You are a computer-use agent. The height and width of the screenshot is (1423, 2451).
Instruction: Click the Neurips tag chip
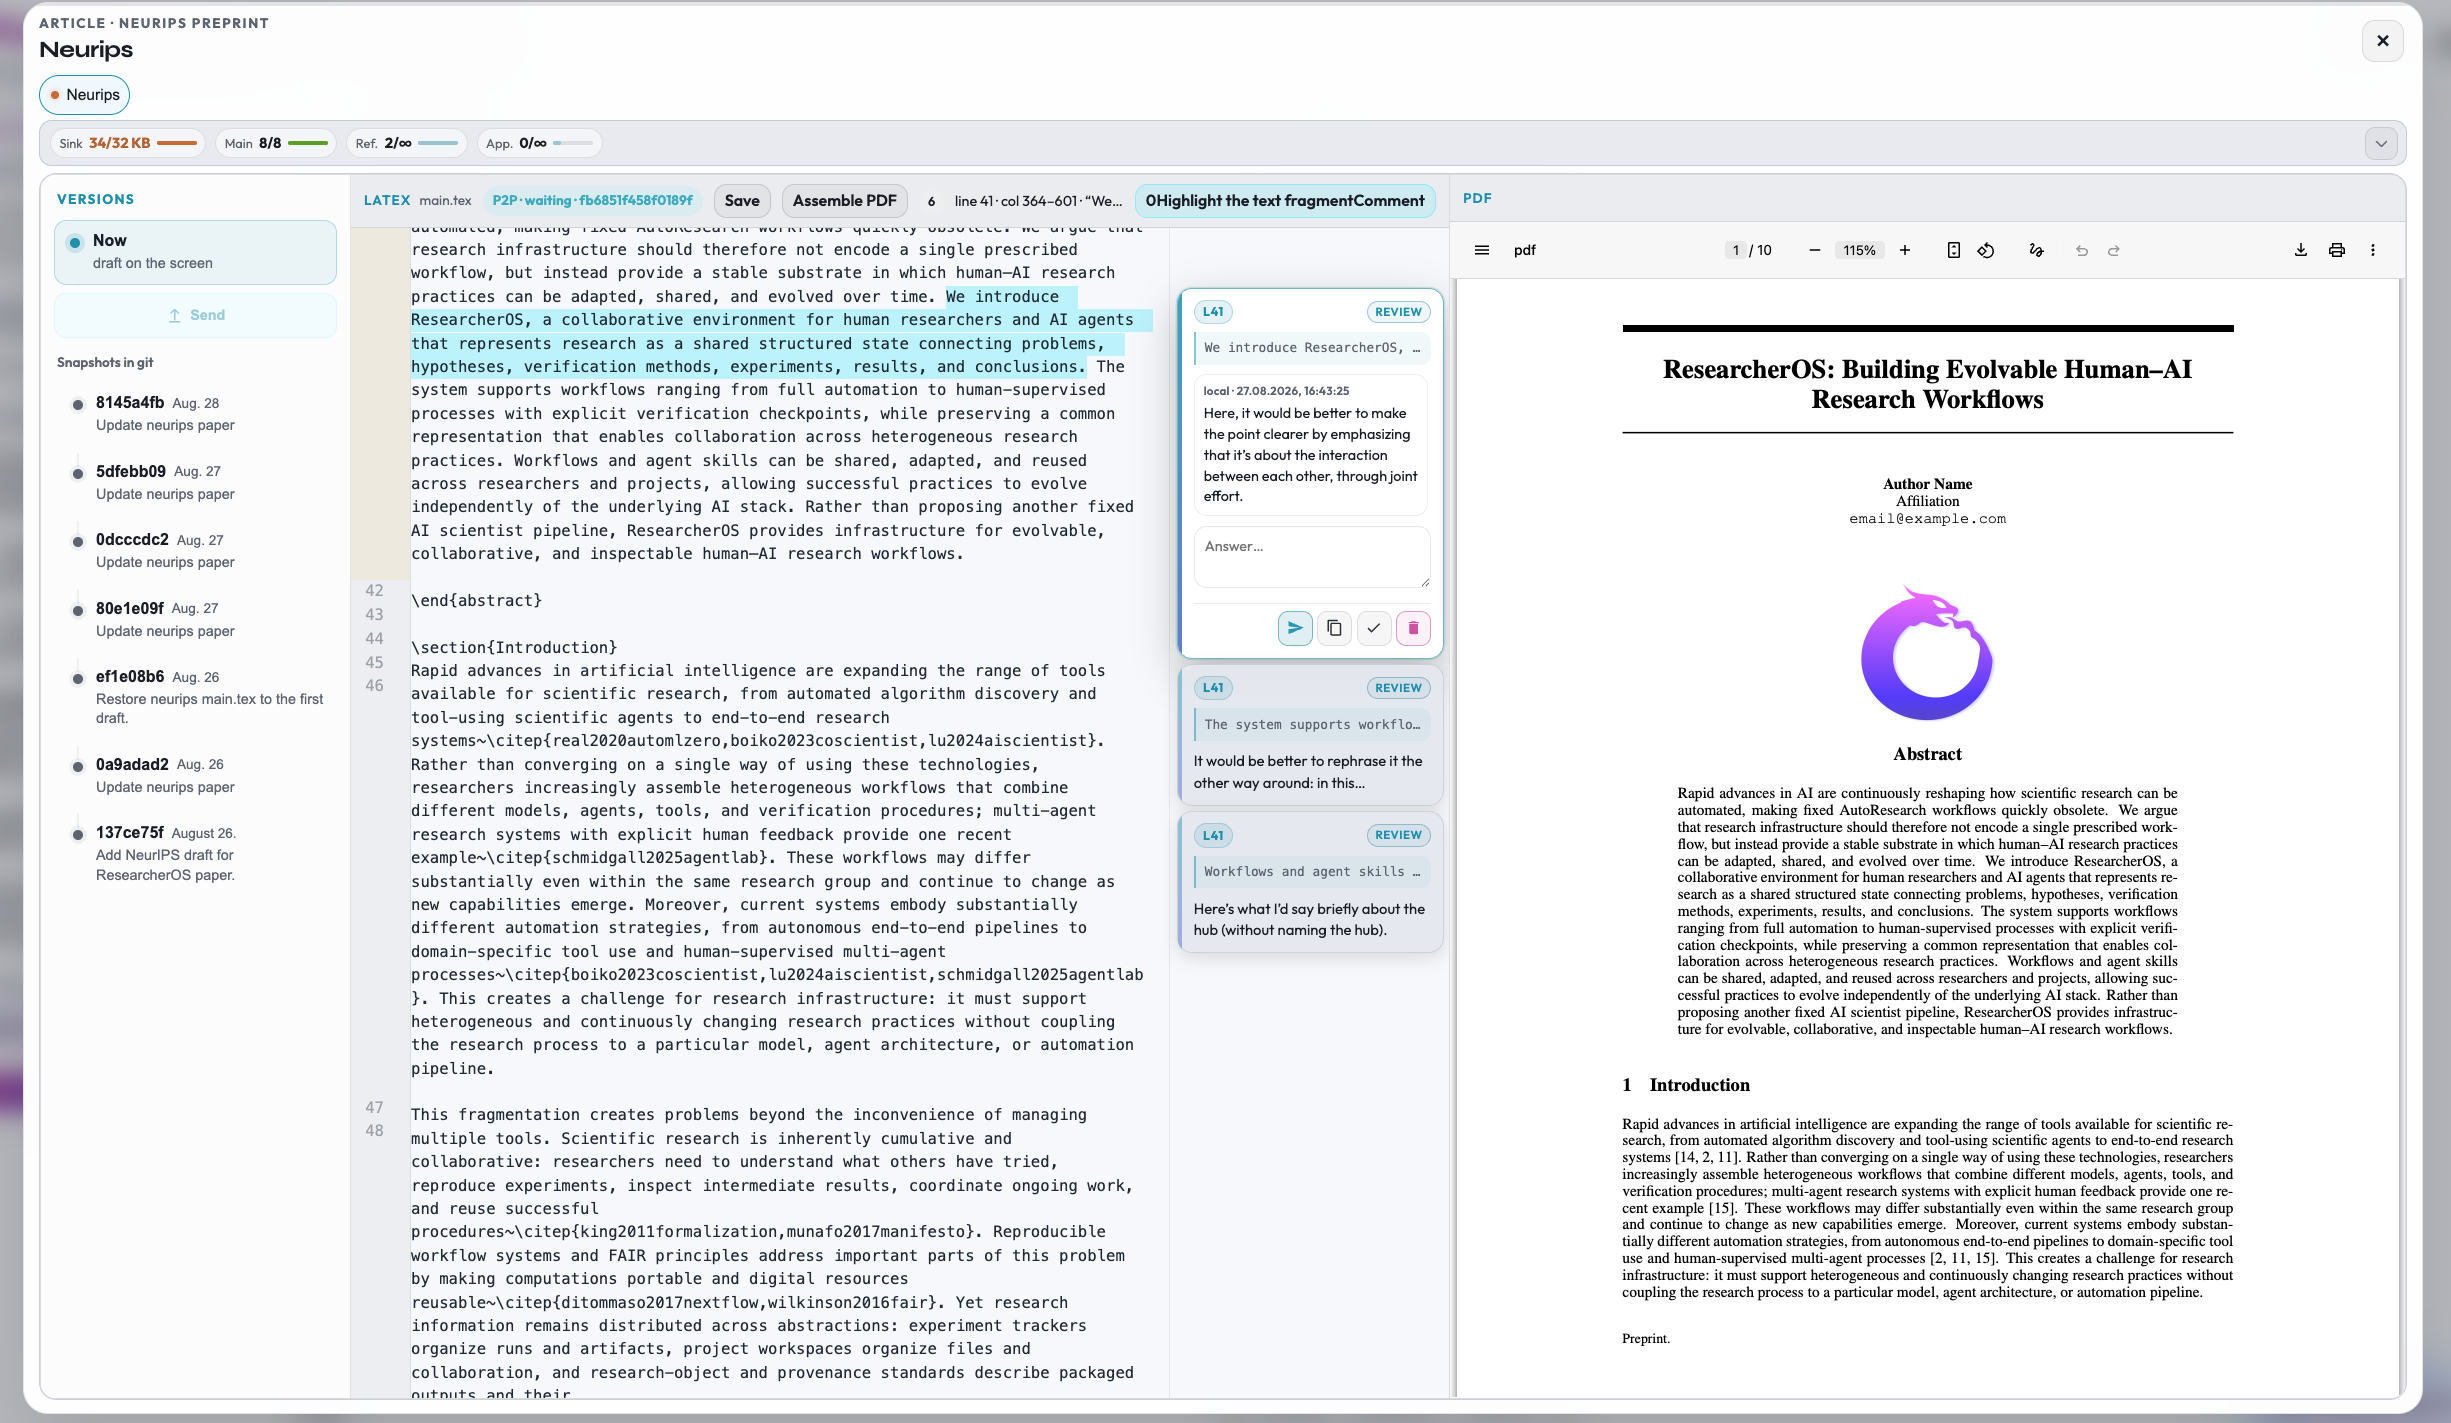(x=84, y=95)
